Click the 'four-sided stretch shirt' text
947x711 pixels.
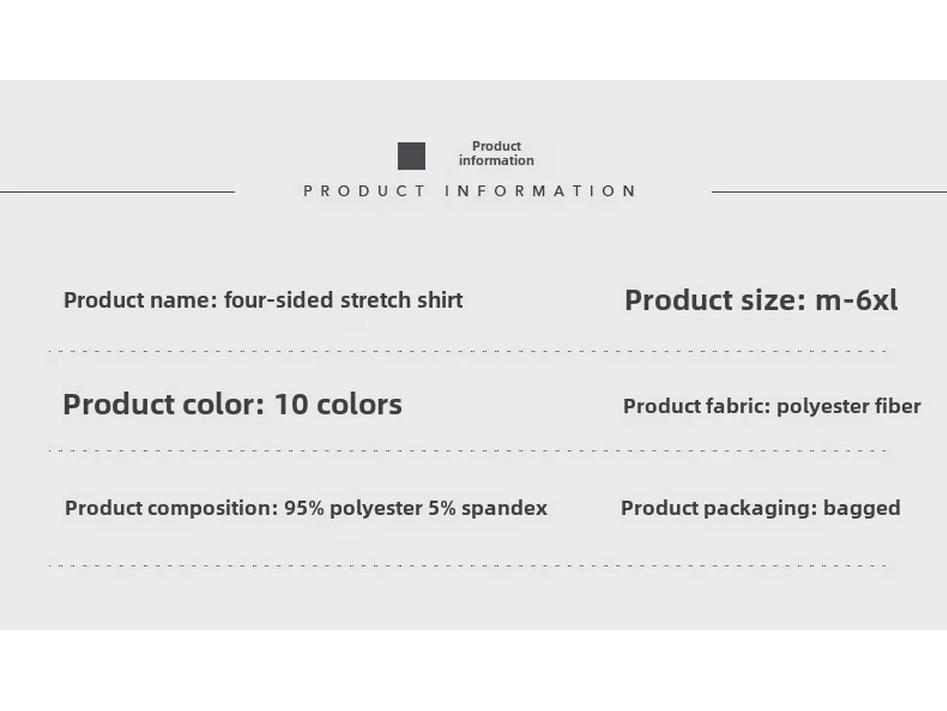click(343, 300)
